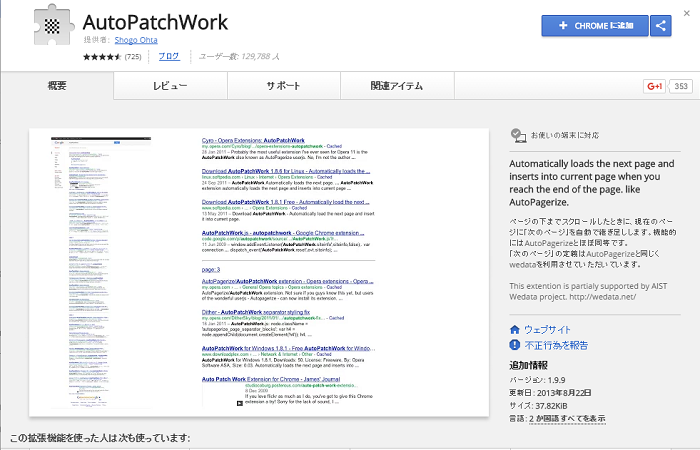Click the extension screenshot preview image
The width and height of the screenshot is (700, 450).
coord(259,272)
